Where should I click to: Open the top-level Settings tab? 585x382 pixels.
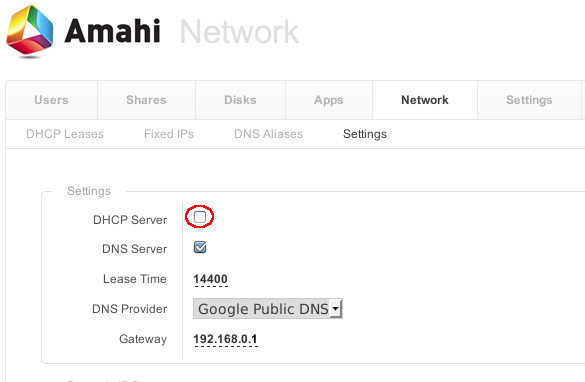pyautogui.click(x=529, y=100)
